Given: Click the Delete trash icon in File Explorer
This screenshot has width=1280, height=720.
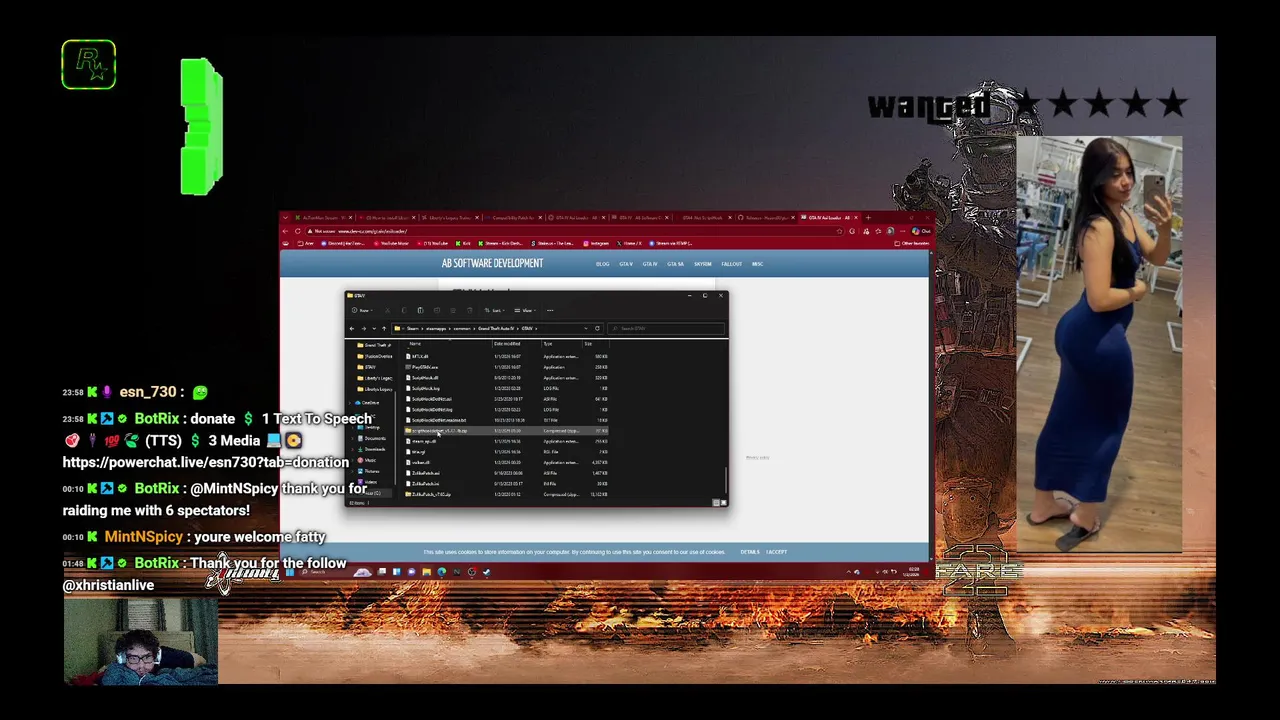Looking at the screenshot, I should point(469,310).
